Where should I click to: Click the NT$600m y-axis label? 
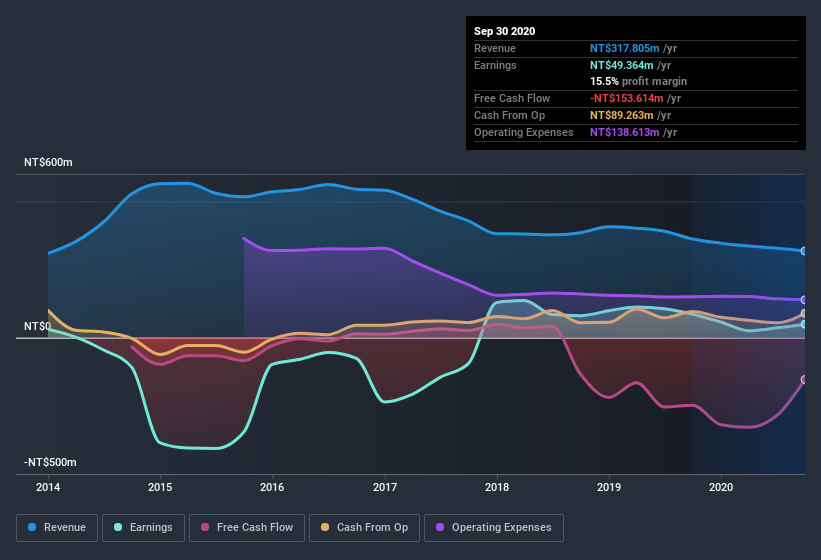coord(48,162)
